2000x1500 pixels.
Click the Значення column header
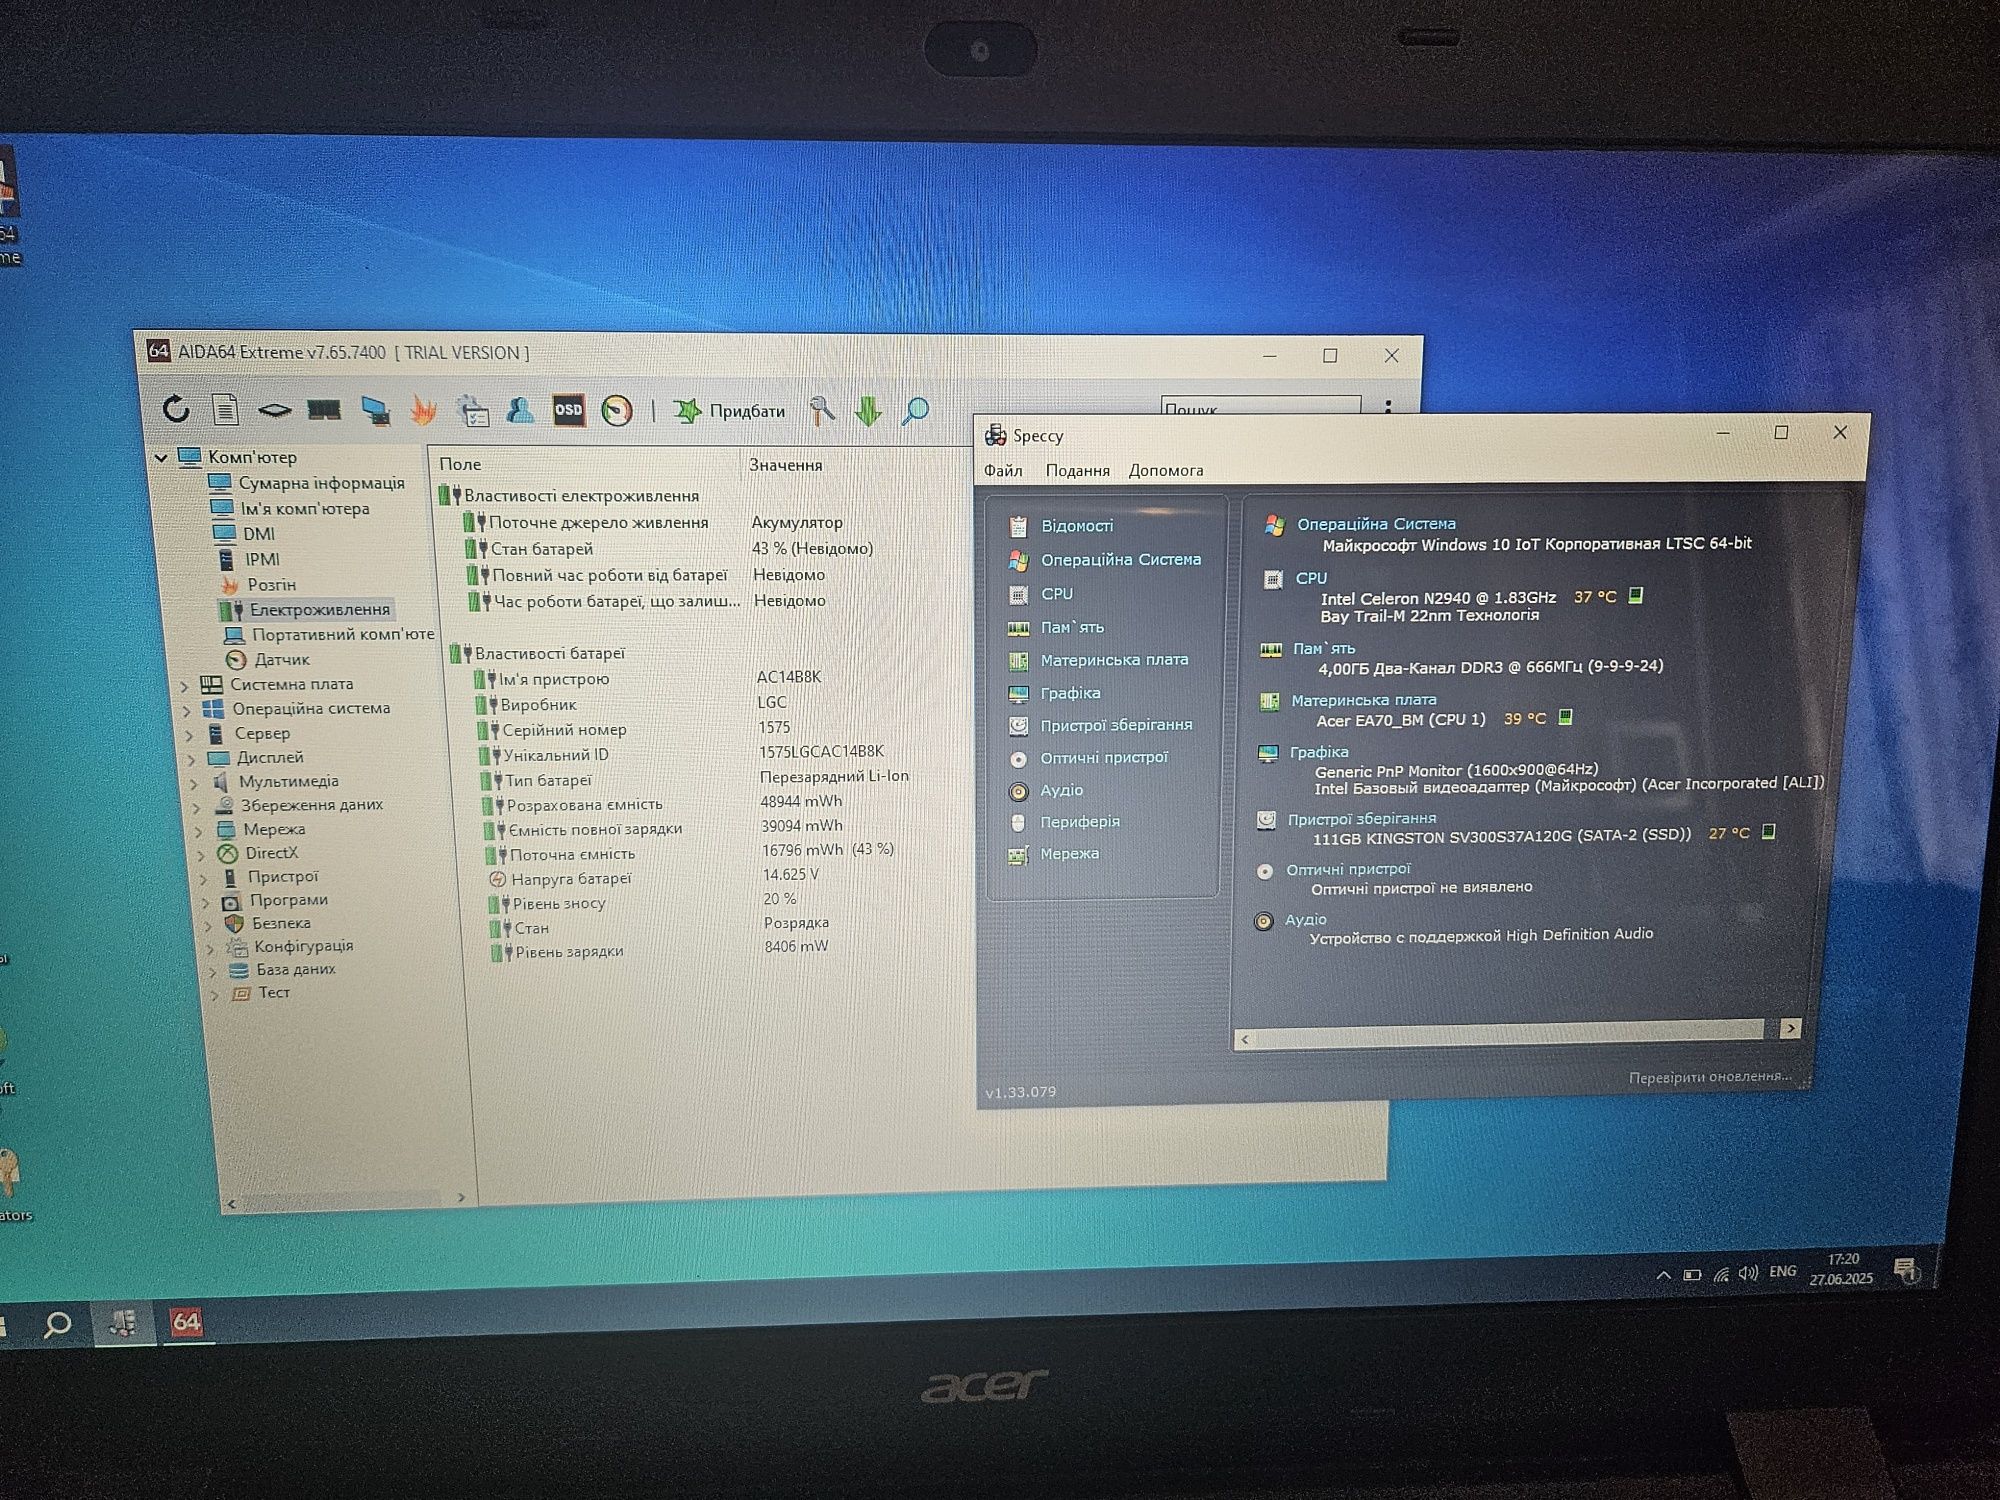click(785, 465)
